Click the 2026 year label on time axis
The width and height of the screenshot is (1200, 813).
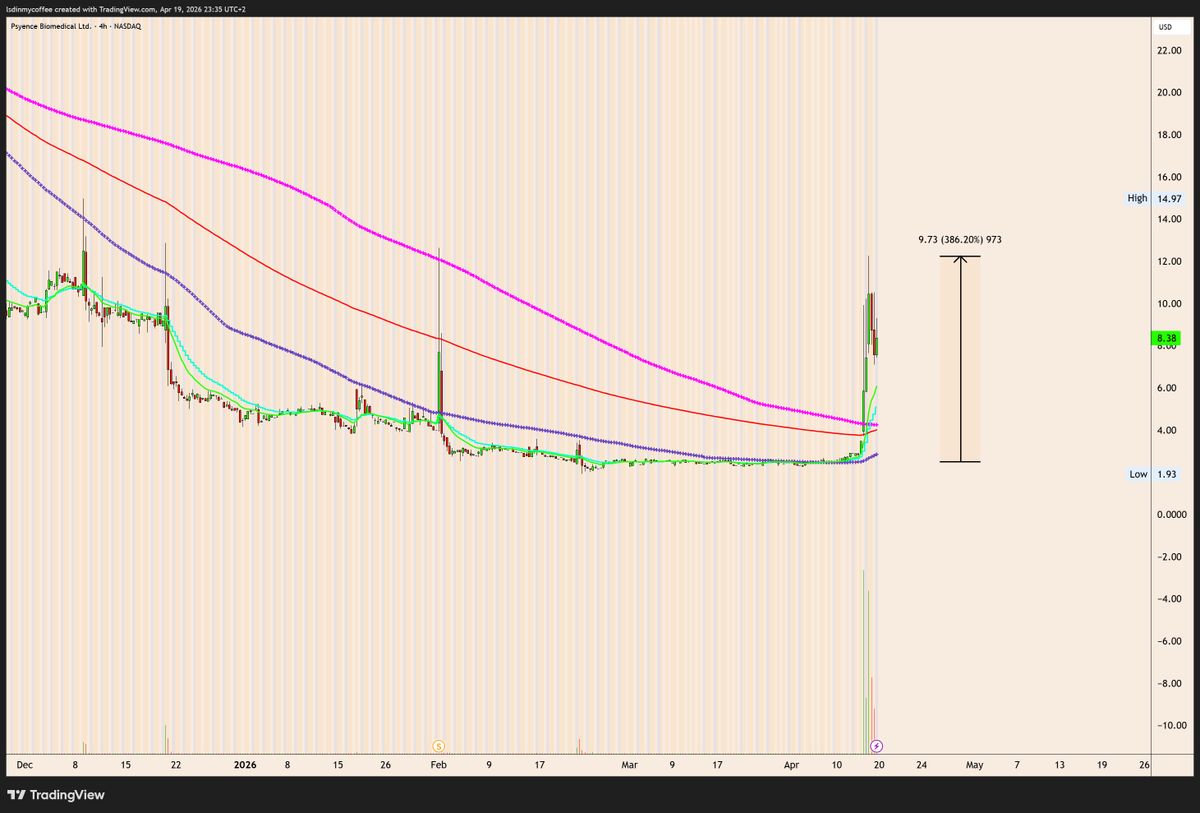245,765
